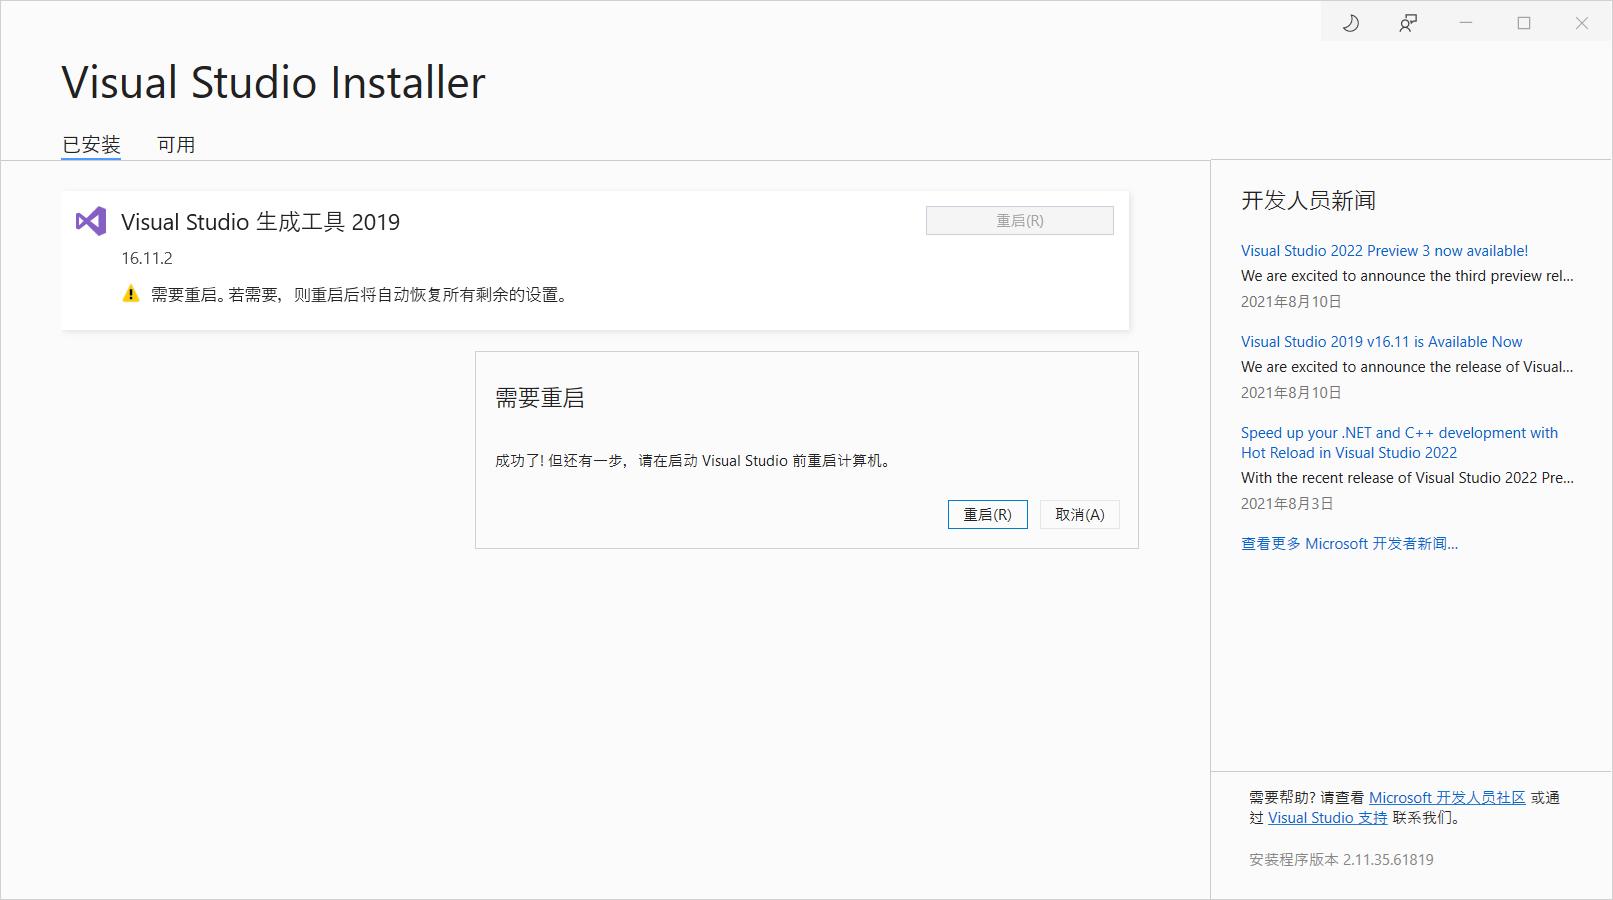The image size is (1613, 900).
Task: Open Visual Studio 2022 Preview 3 news link
Action: tap(1384, 251)
